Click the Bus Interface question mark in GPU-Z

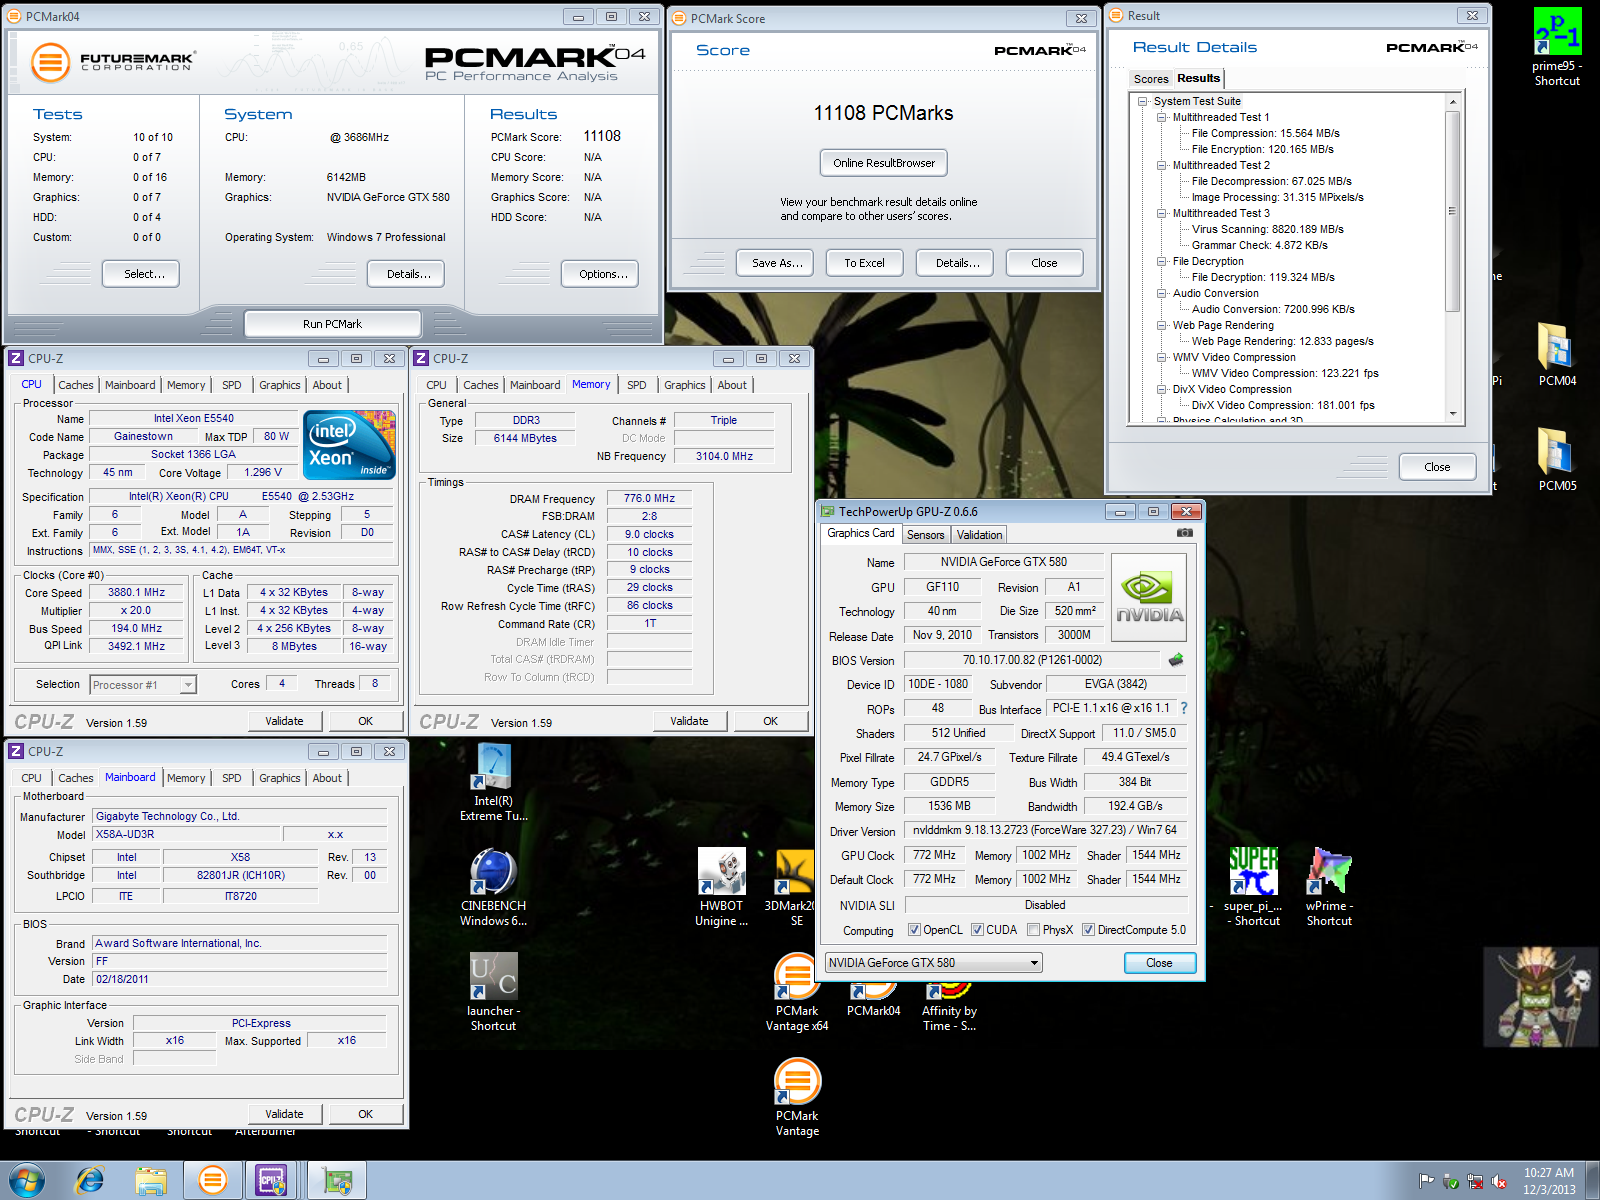1184,708
